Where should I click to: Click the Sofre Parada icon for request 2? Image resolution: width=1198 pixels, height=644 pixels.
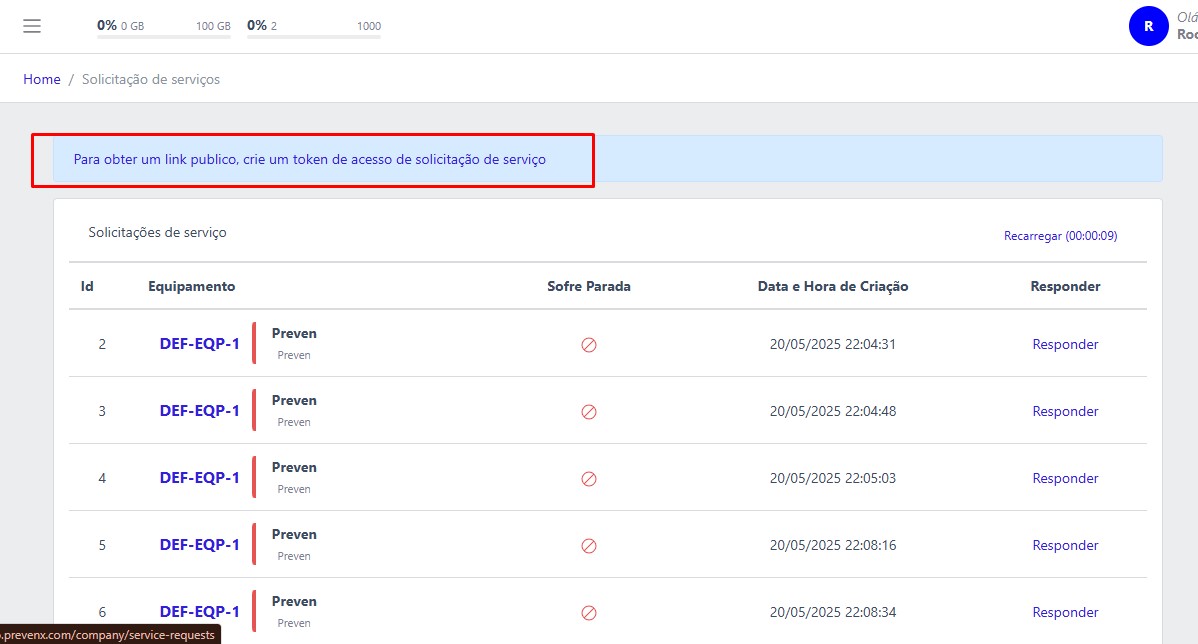click(589, 345)
